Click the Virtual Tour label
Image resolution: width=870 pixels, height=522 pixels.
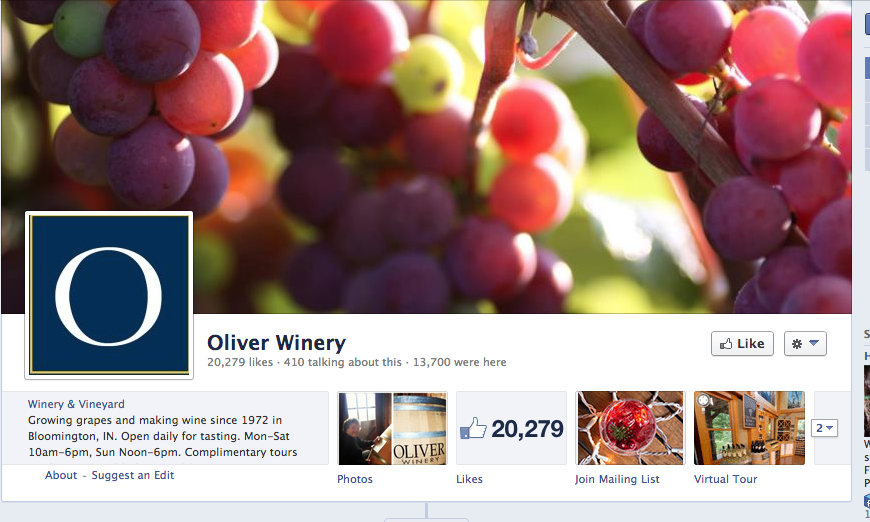pos(725,479)
